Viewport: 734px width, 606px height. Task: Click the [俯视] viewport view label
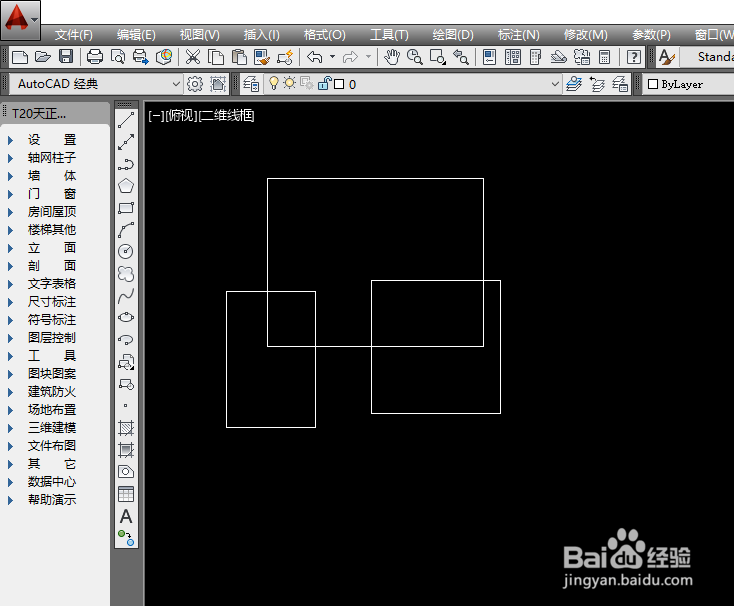pos(182,115)
